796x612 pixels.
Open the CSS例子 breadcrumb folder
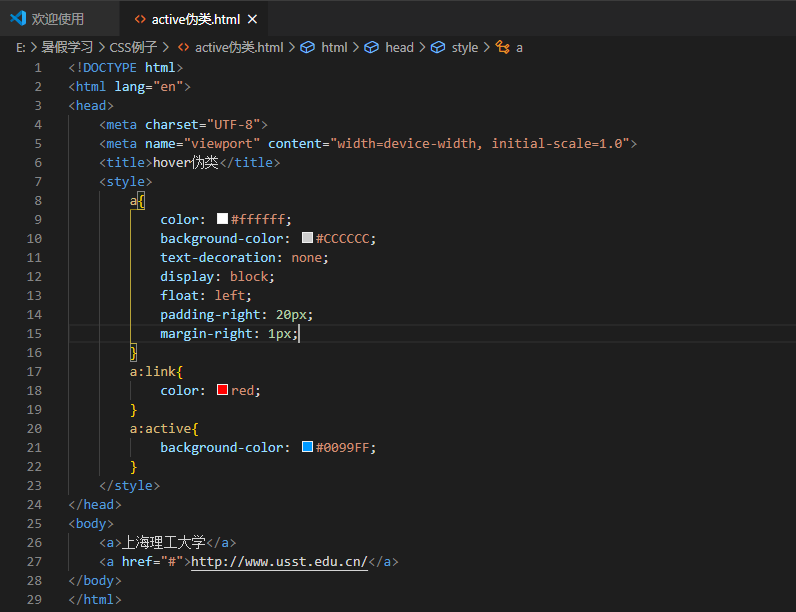pyautogui.click(x=133, y=47)
